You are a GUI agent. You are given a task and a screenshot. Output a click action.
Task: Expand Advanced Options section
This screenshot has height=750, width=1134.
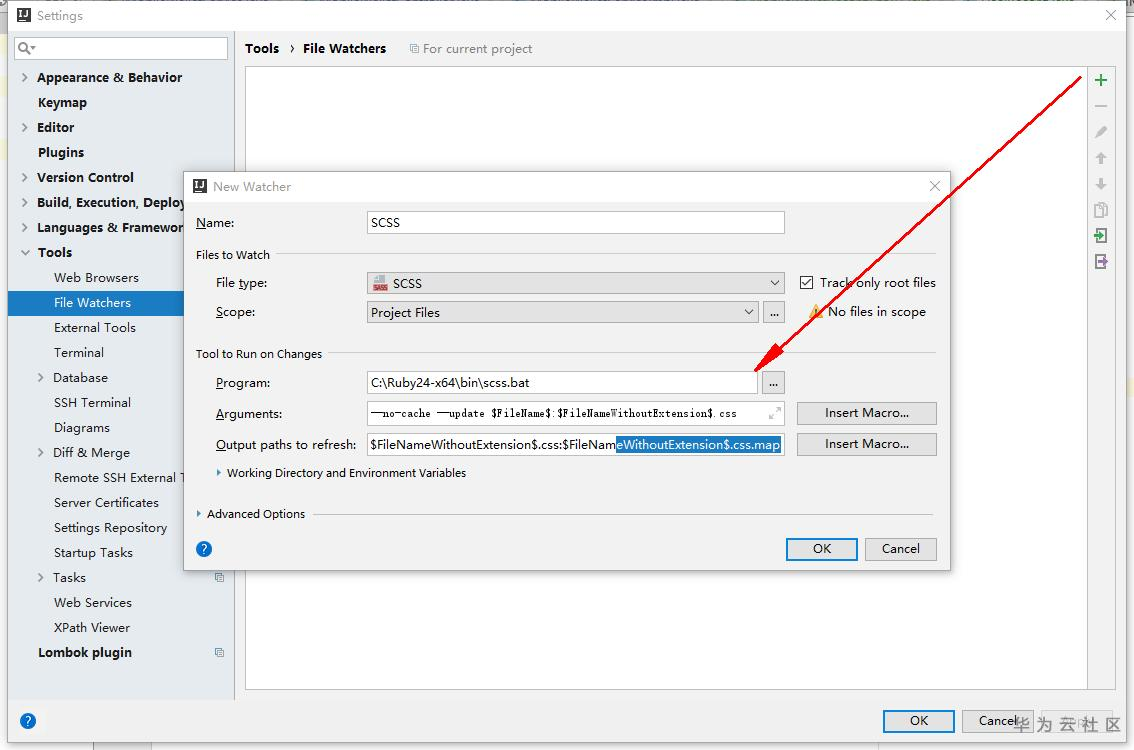(x=199, y=514)
